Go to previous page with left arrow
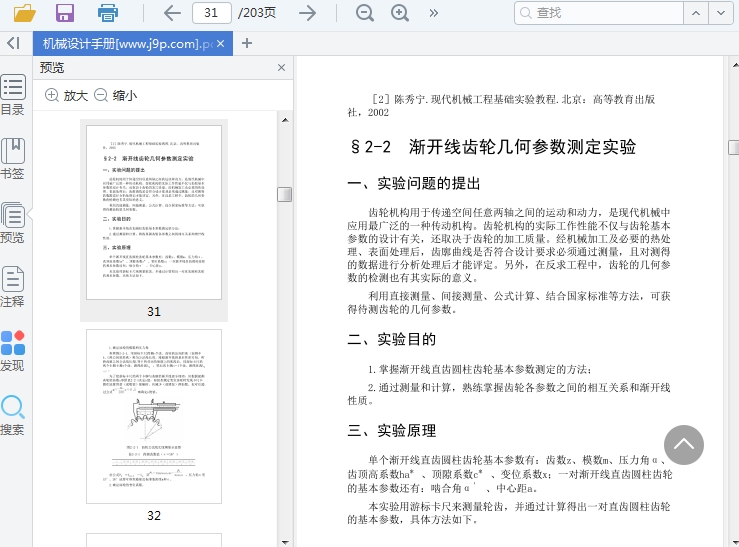The height and width of the screenshot is (547, 739). (172, 13)
